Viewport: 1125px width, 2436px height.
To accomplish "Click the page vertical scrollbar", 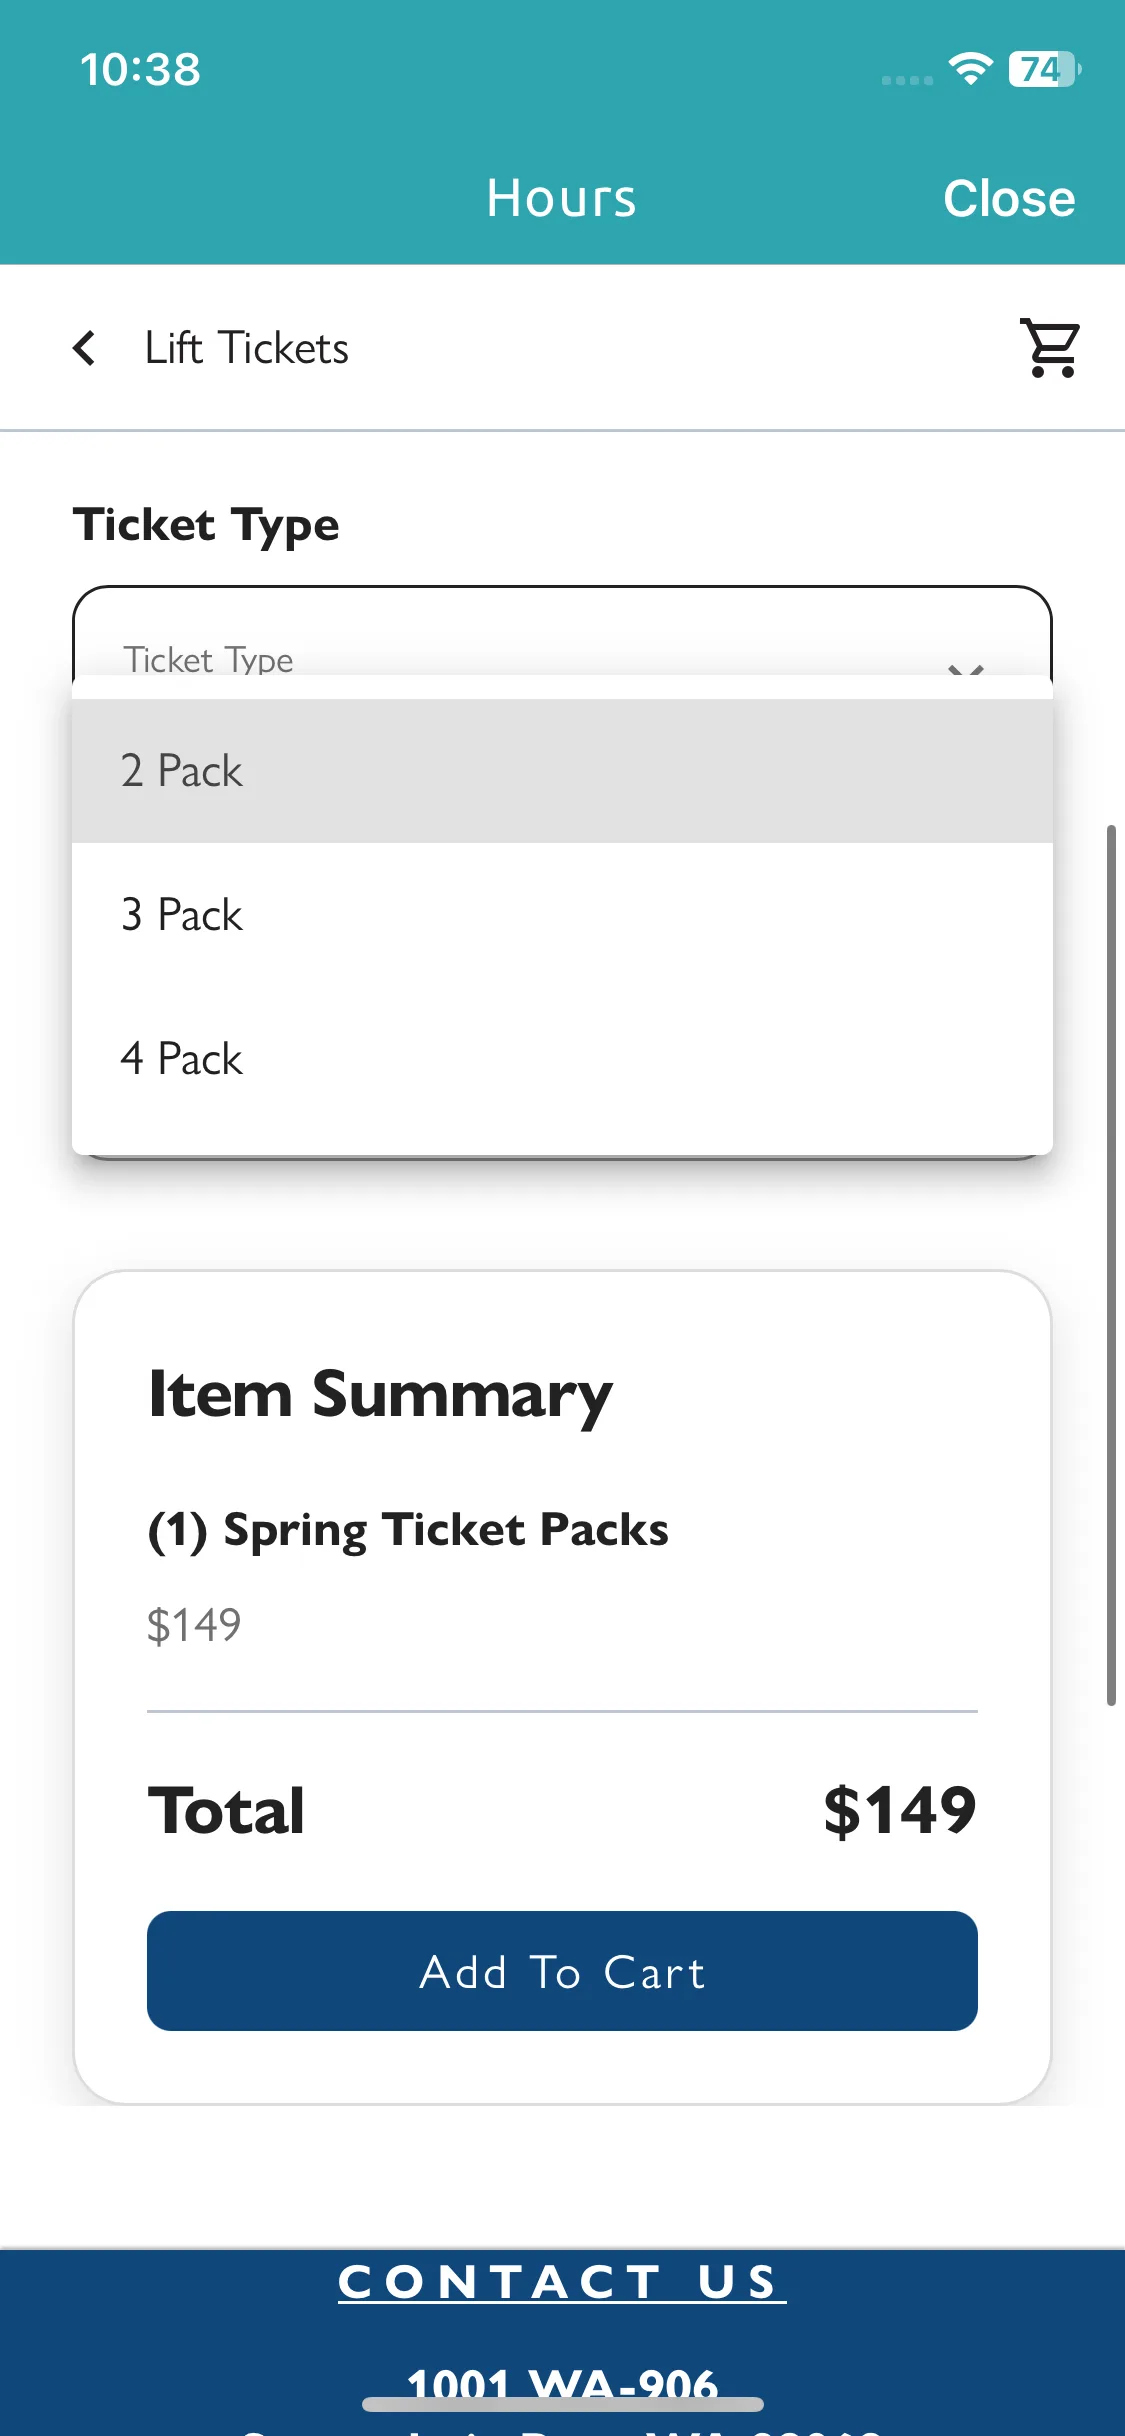I will click(x=1111, y=1265).
